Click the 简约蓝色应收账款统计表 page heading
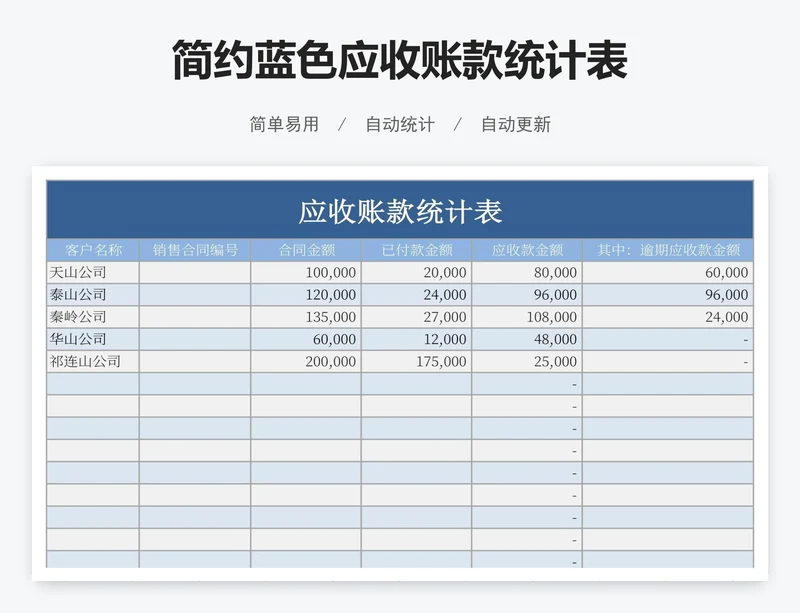Screen dimensions: 800x613 pos(400,61)
